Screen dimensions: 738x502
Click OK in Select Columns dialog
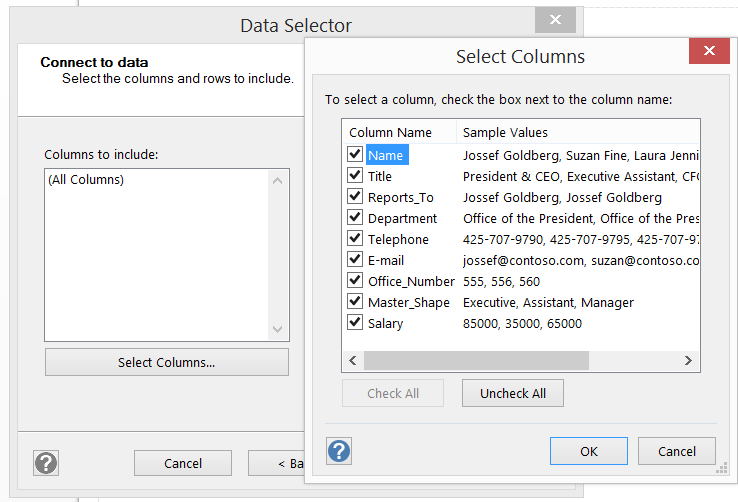point(589,451)
